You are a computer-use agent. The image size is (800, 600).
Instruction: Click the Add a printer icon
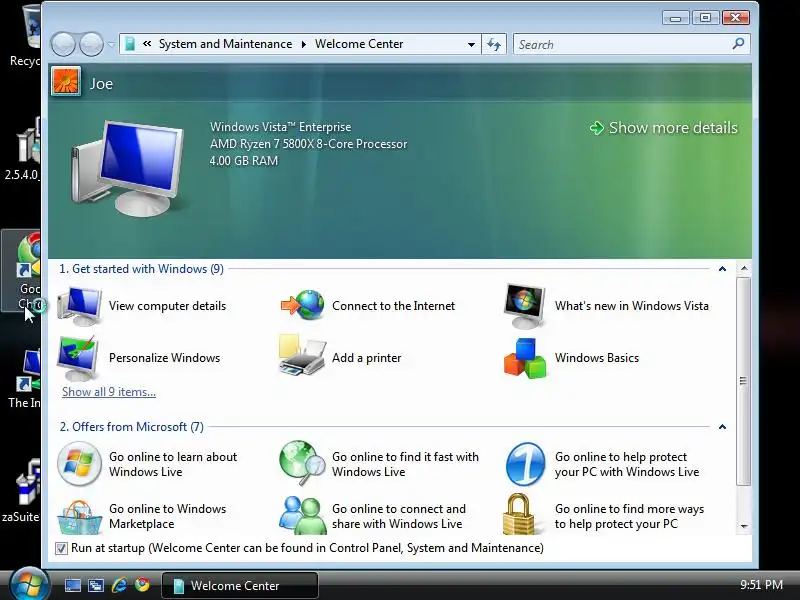[302, 356]
